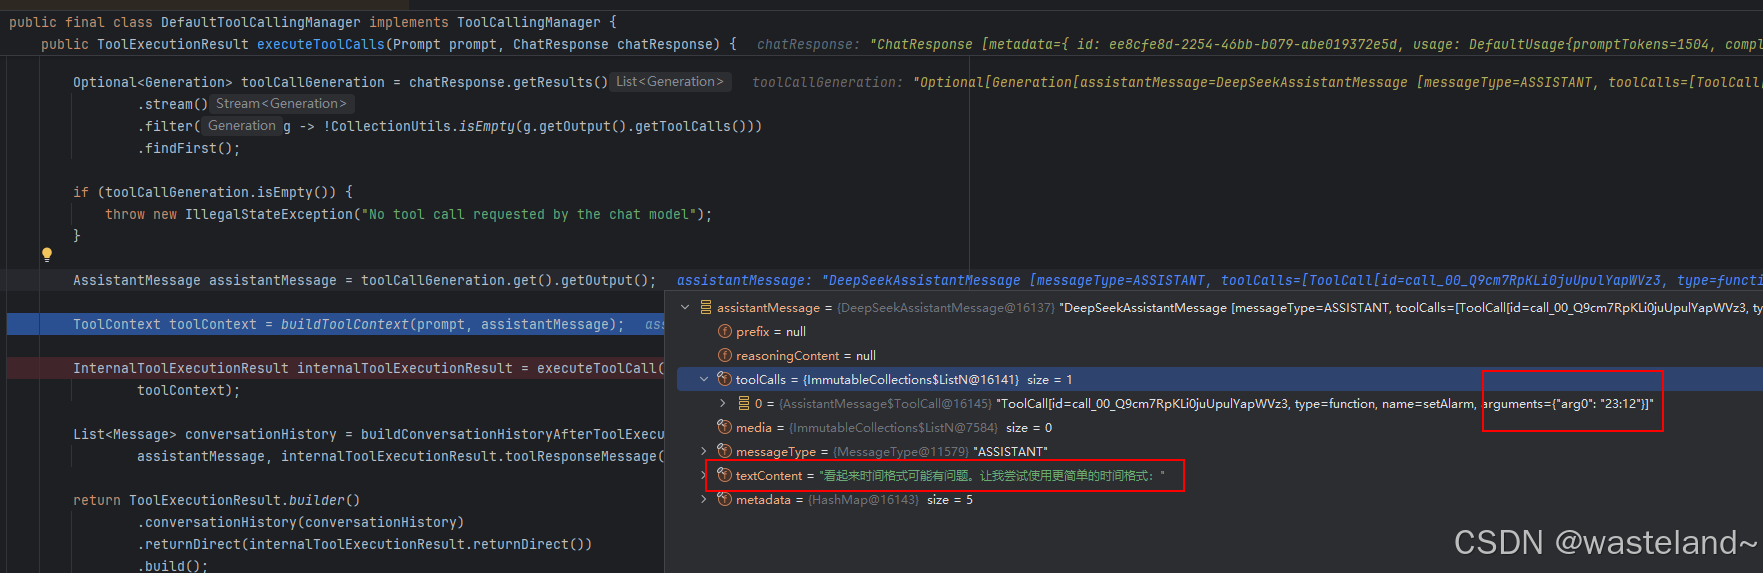1763x573 pixels.
Task: Click the field icon next to metadata
Action: click(725, 499)
